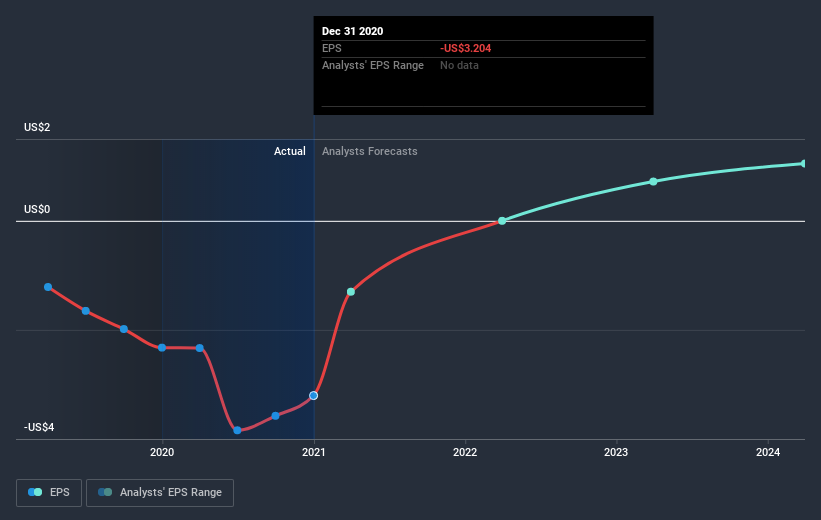The image size is (821, 520).
Task: Click the US$0 y-axis label
Action: click(x=37, y=209)
